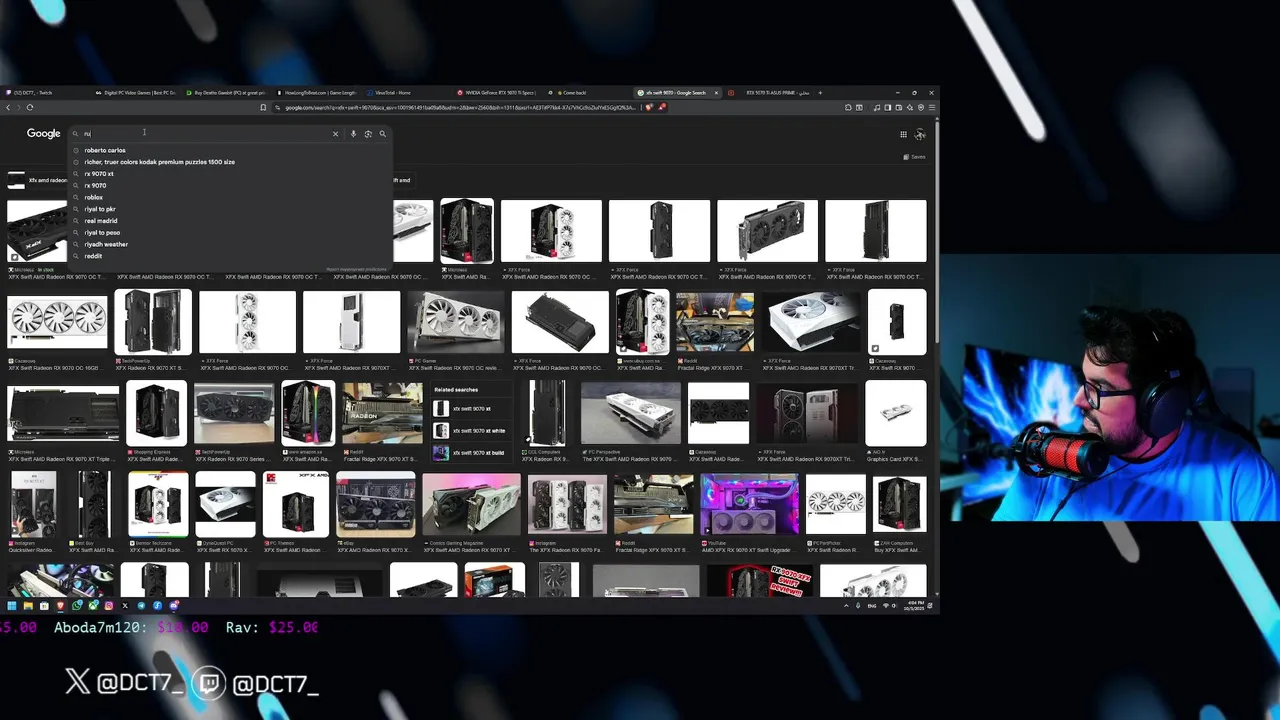Screen dimensions: 1280x720
Task: Select the 'riyal to pkr' suggestion
Action: 100,209
